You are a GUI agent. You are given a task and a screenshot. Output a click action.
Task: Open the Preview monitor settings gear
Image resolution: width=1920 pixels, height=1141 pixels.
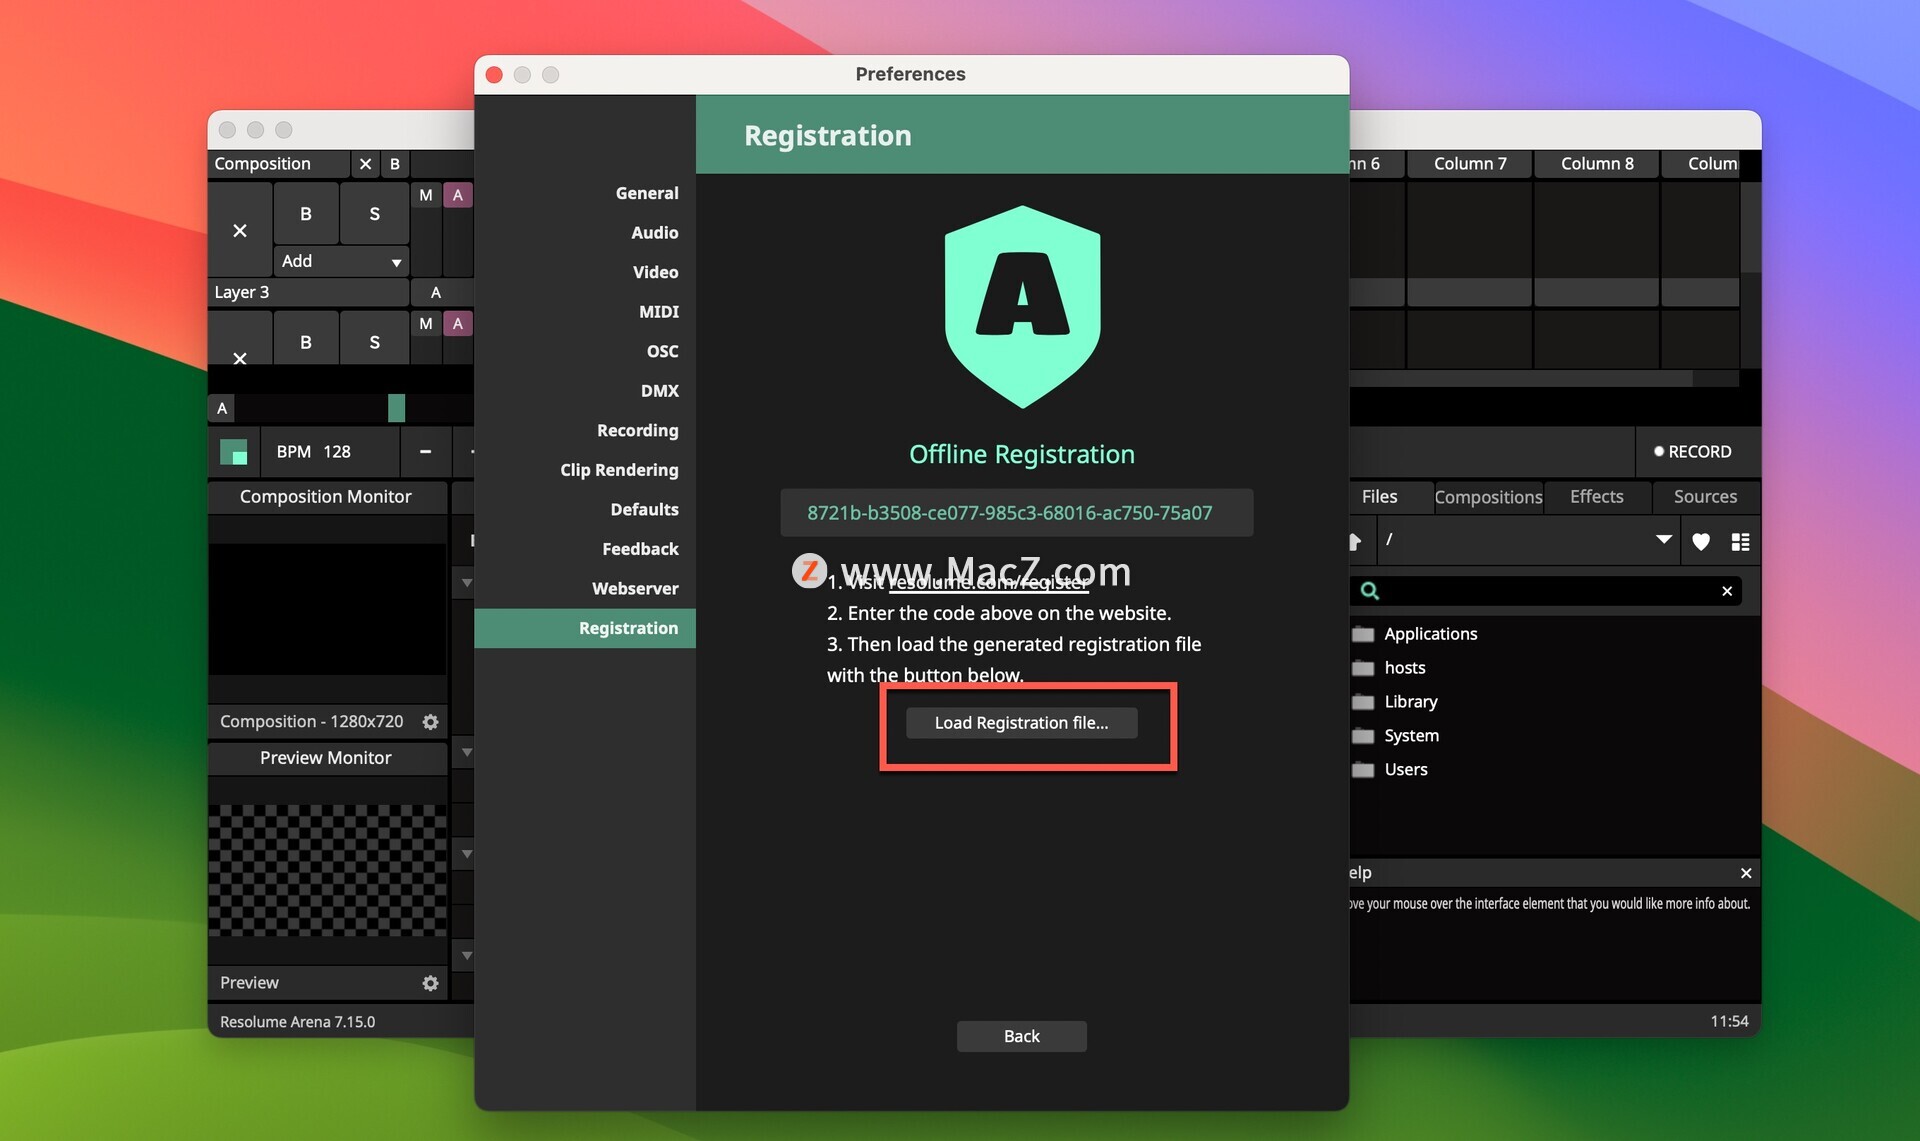(430, 983)
